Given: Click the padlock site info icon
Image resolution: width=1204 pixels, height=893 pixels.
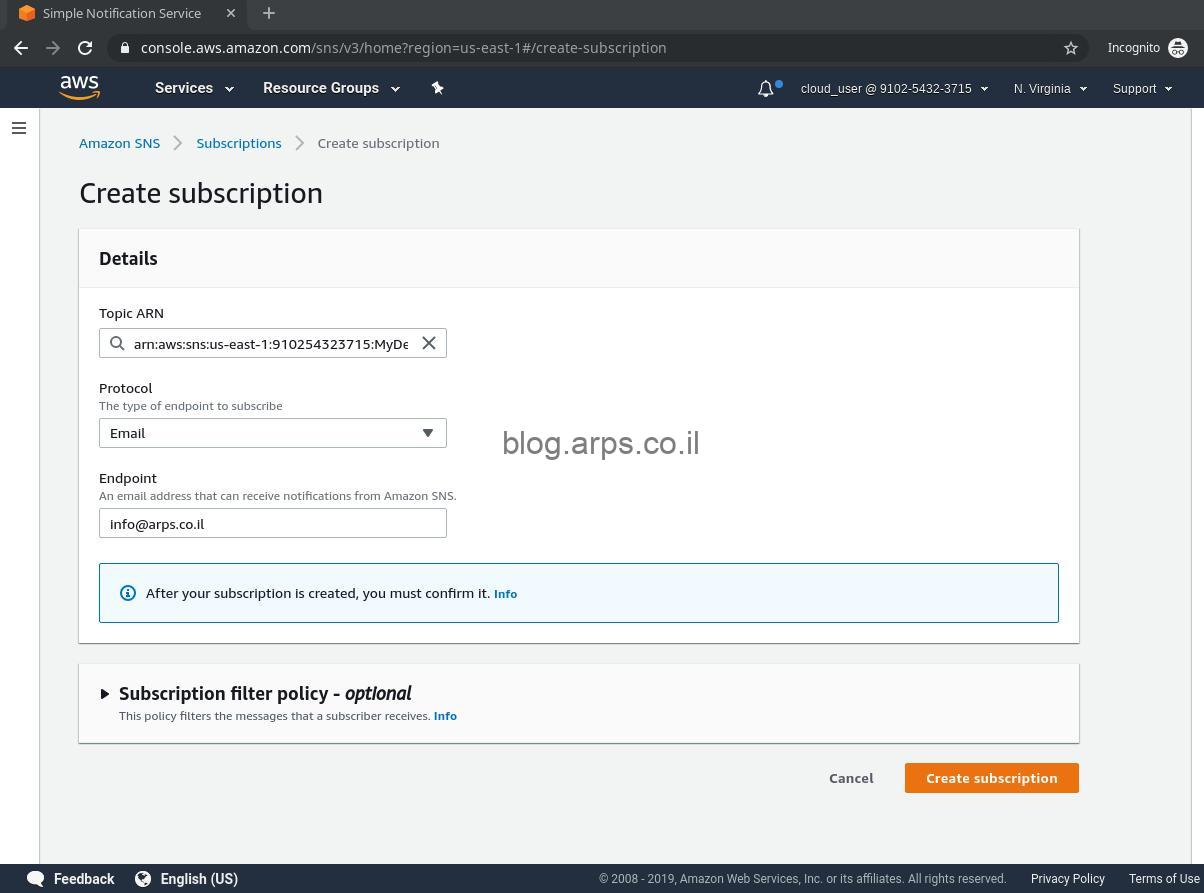Looking at the screenshot, I should pyautogui.click(x=124, y=48).
